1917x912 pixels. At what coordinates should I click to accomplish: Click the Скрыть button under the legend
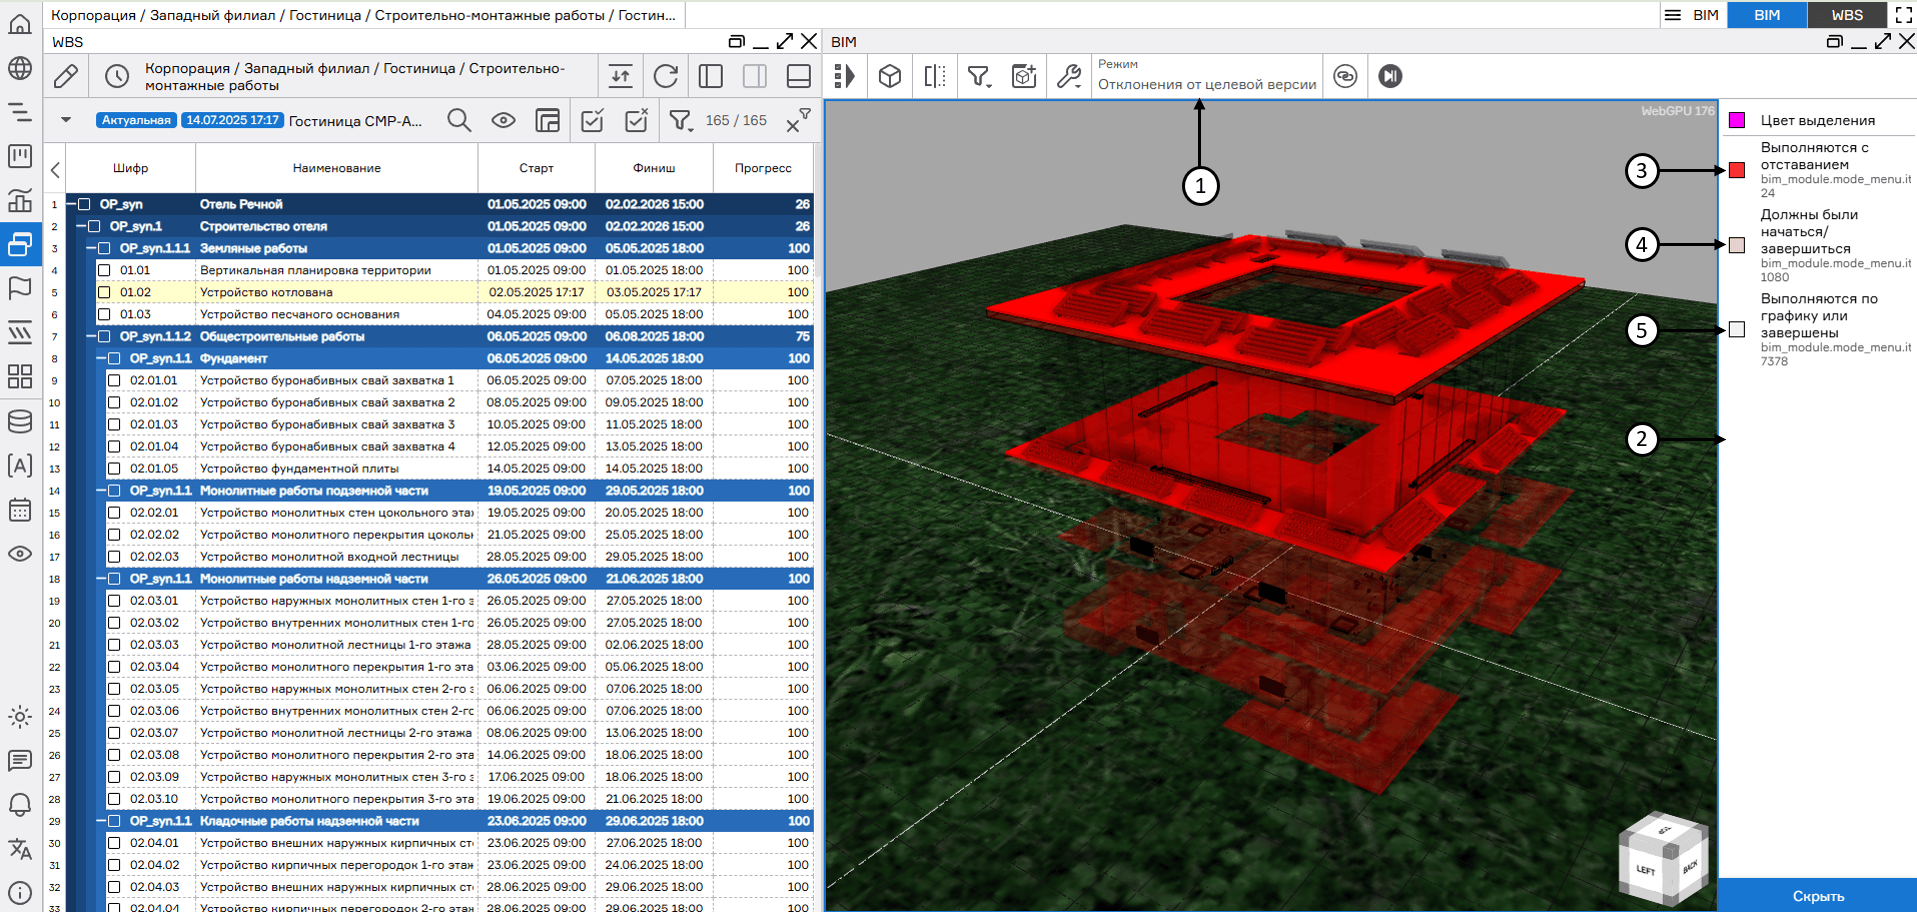tap(1817, 896)
